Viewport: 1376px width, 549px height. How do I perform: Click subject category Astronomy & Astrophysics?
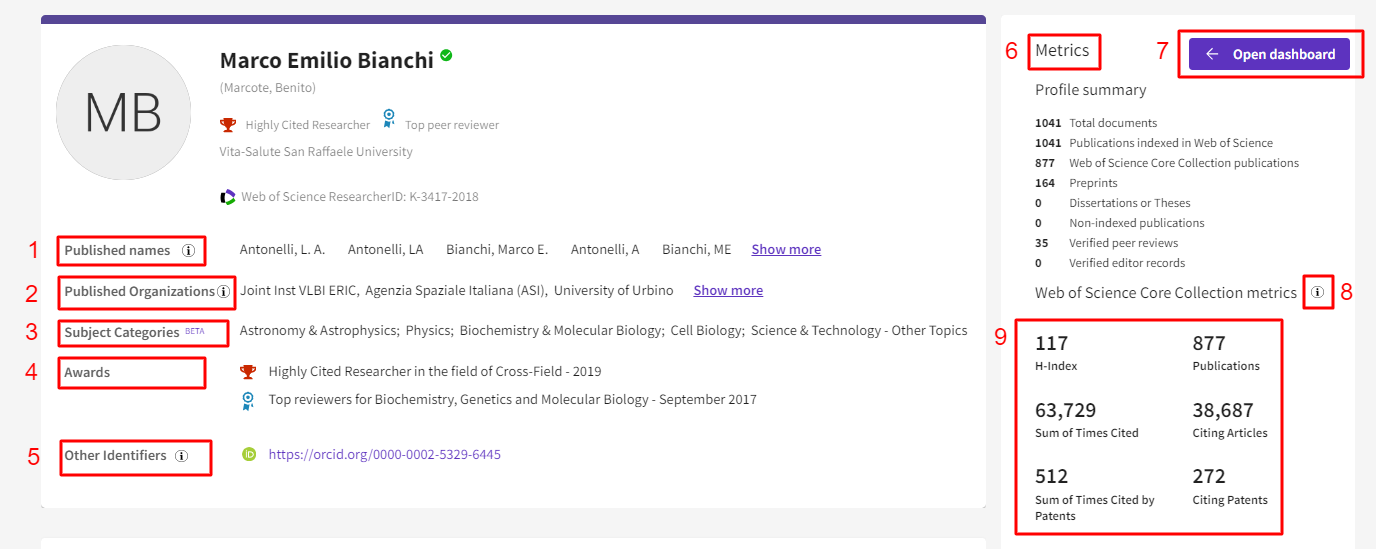pos(319,330)
